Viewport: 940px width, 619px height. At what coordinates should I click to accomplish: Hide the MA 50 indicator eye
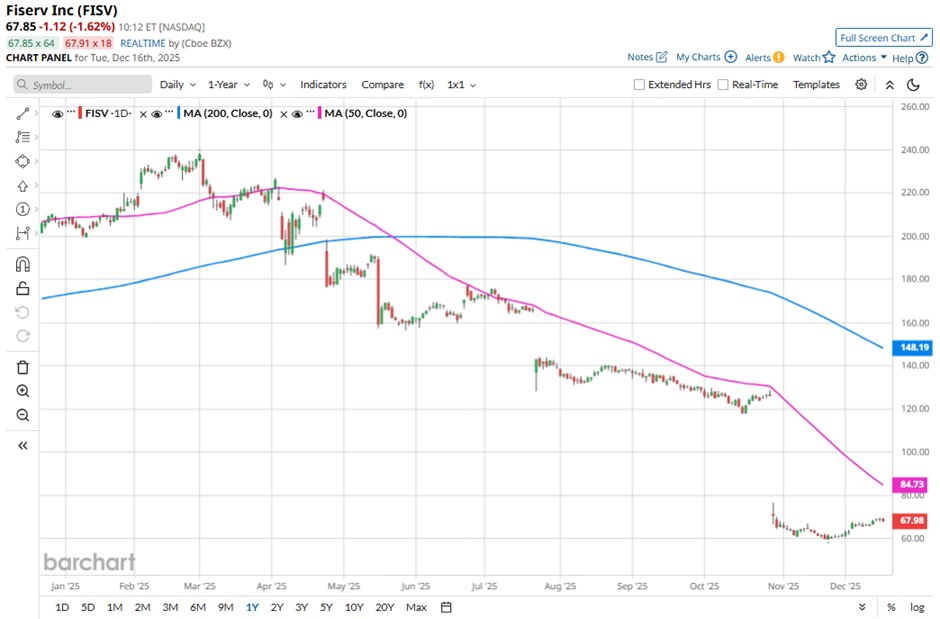pos(297,114)
